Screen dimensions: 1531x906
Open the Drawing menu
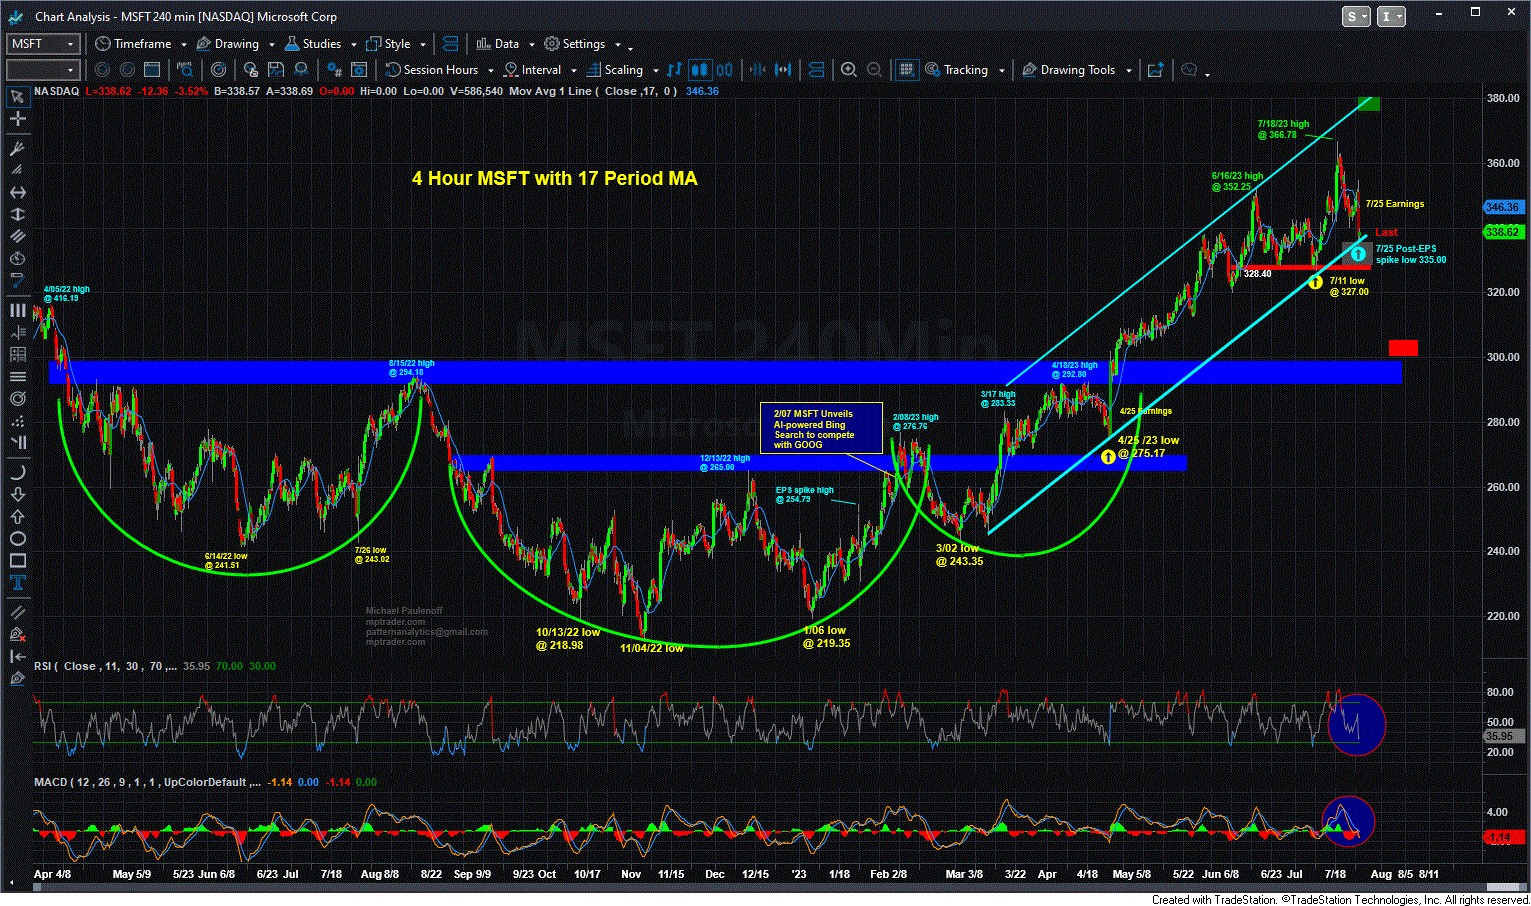(229, 44)
